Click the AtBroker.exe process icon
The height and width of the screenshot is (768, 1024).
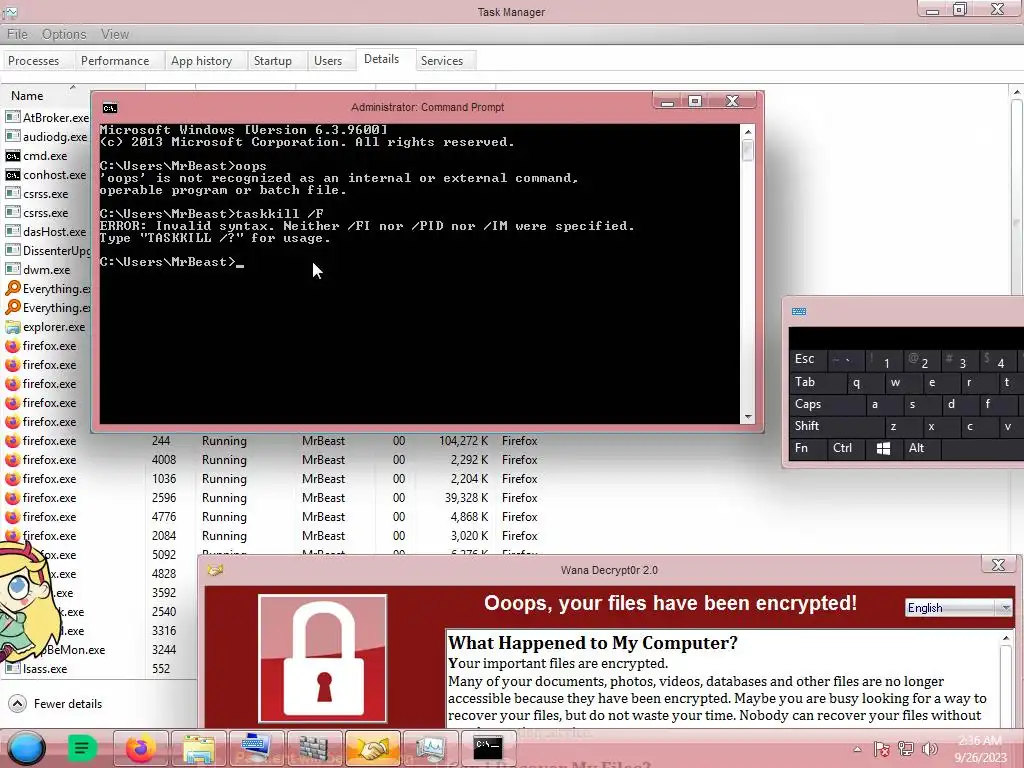pyautogui.click(x=12, y=118)
